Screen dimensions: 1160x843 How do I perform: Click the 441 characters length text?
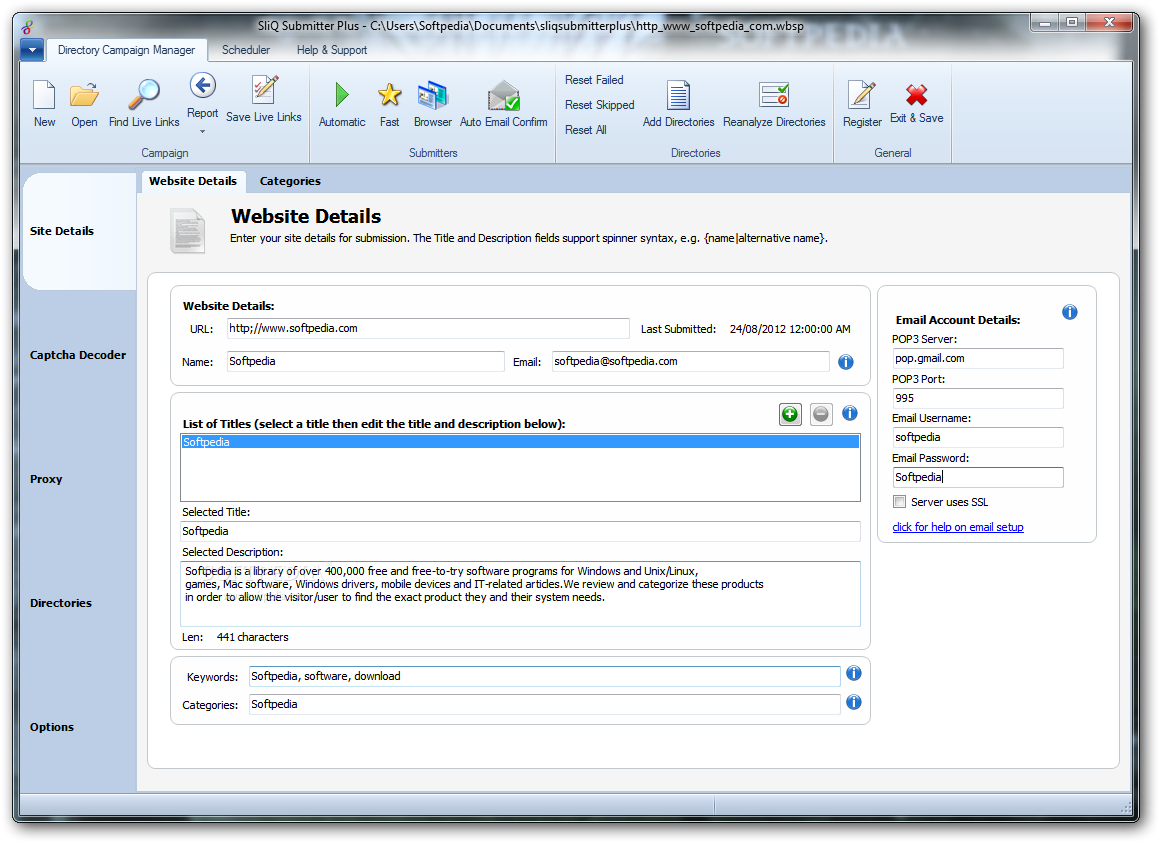(252, 637)
